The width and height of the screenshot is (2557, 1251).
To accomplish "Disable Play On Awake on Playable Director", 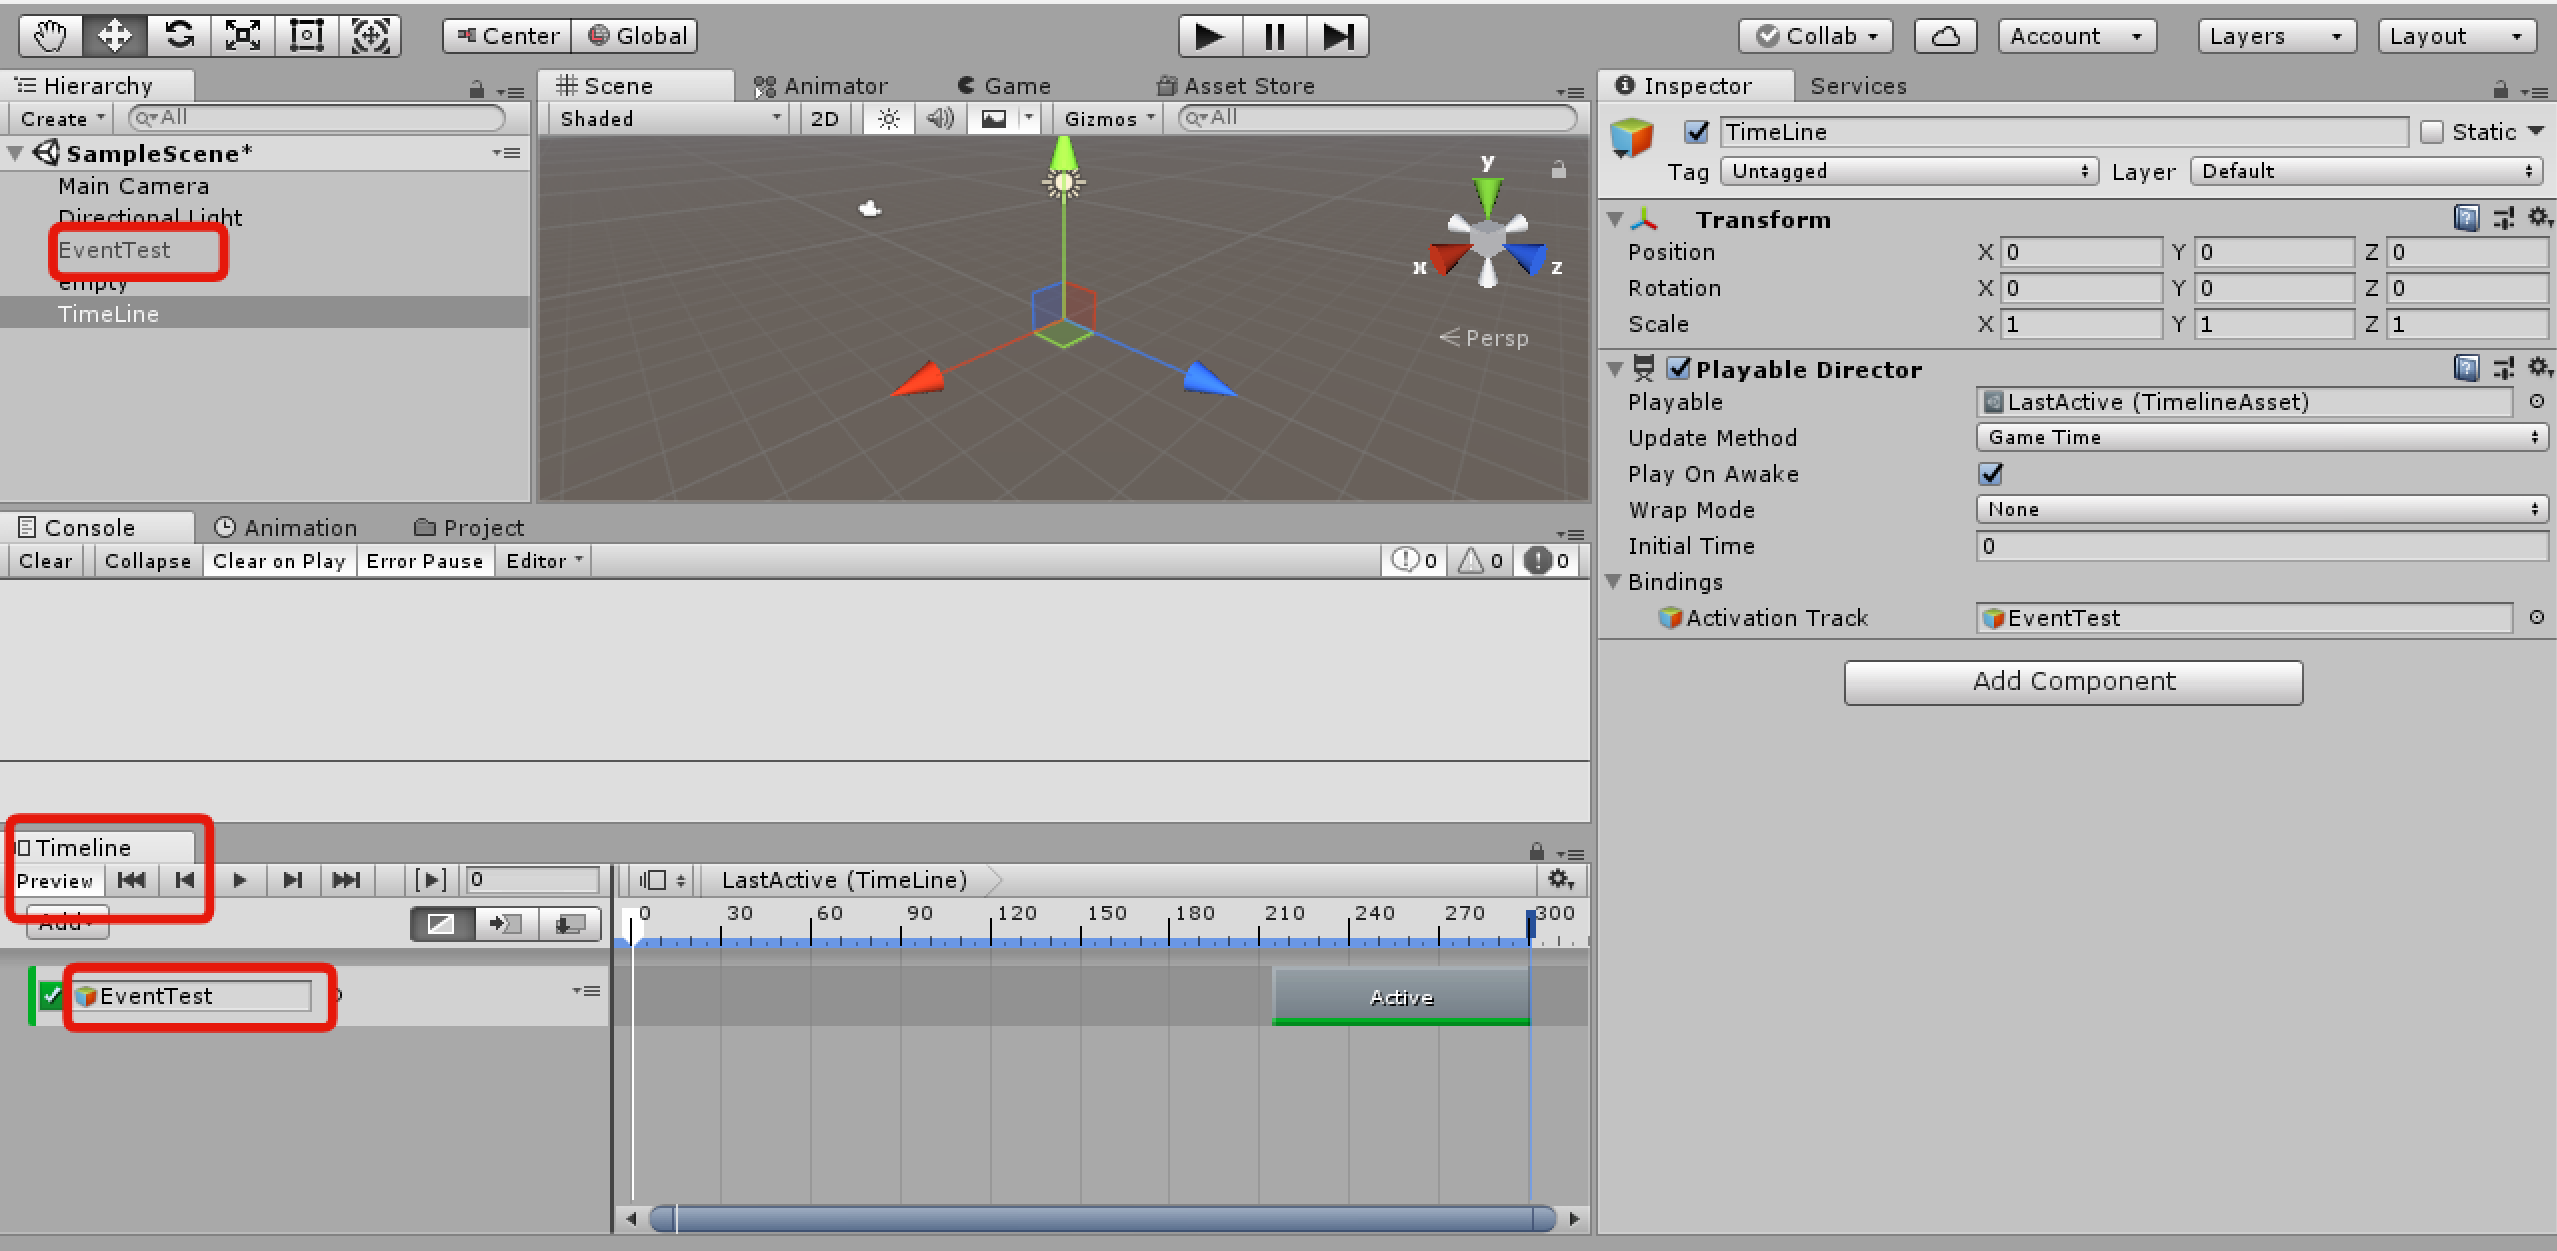I will coord(1991,474).
